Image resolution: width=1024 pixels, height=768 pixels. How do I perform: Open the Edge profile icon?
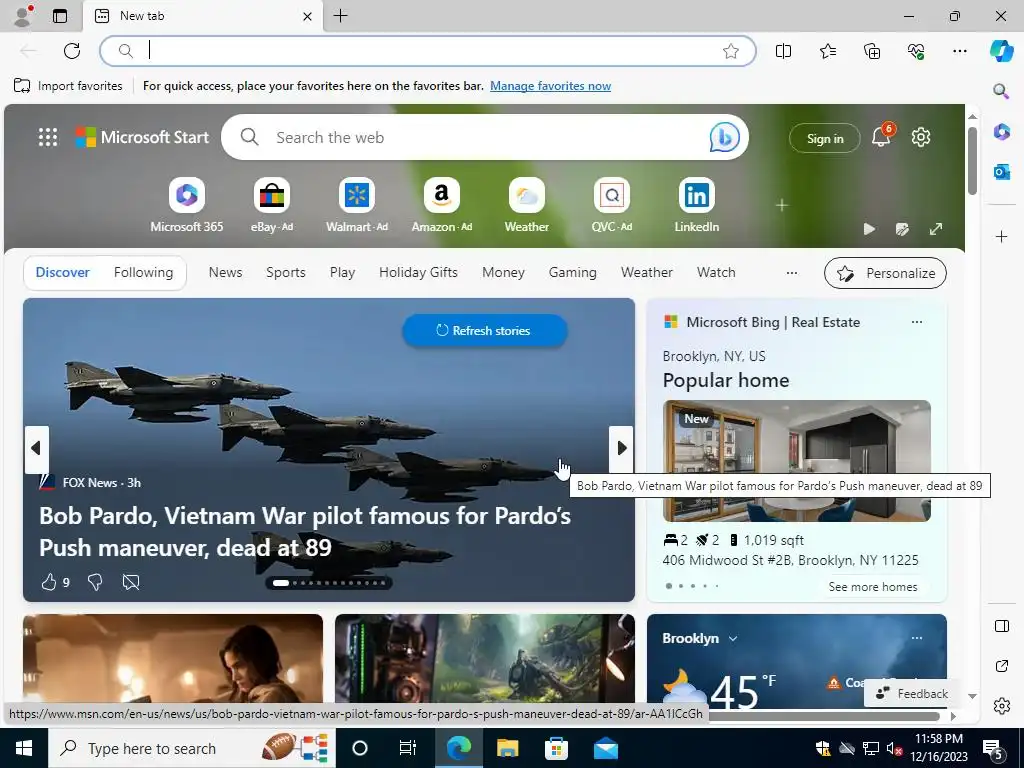(x=22, y=16)
